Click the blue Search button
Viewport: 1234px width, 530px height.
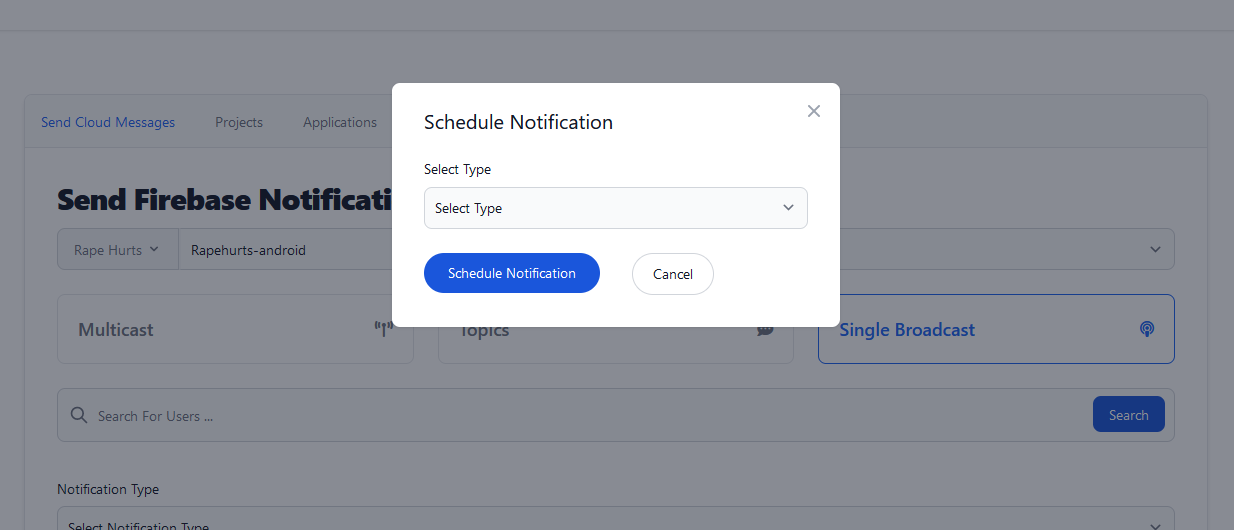1129,415
